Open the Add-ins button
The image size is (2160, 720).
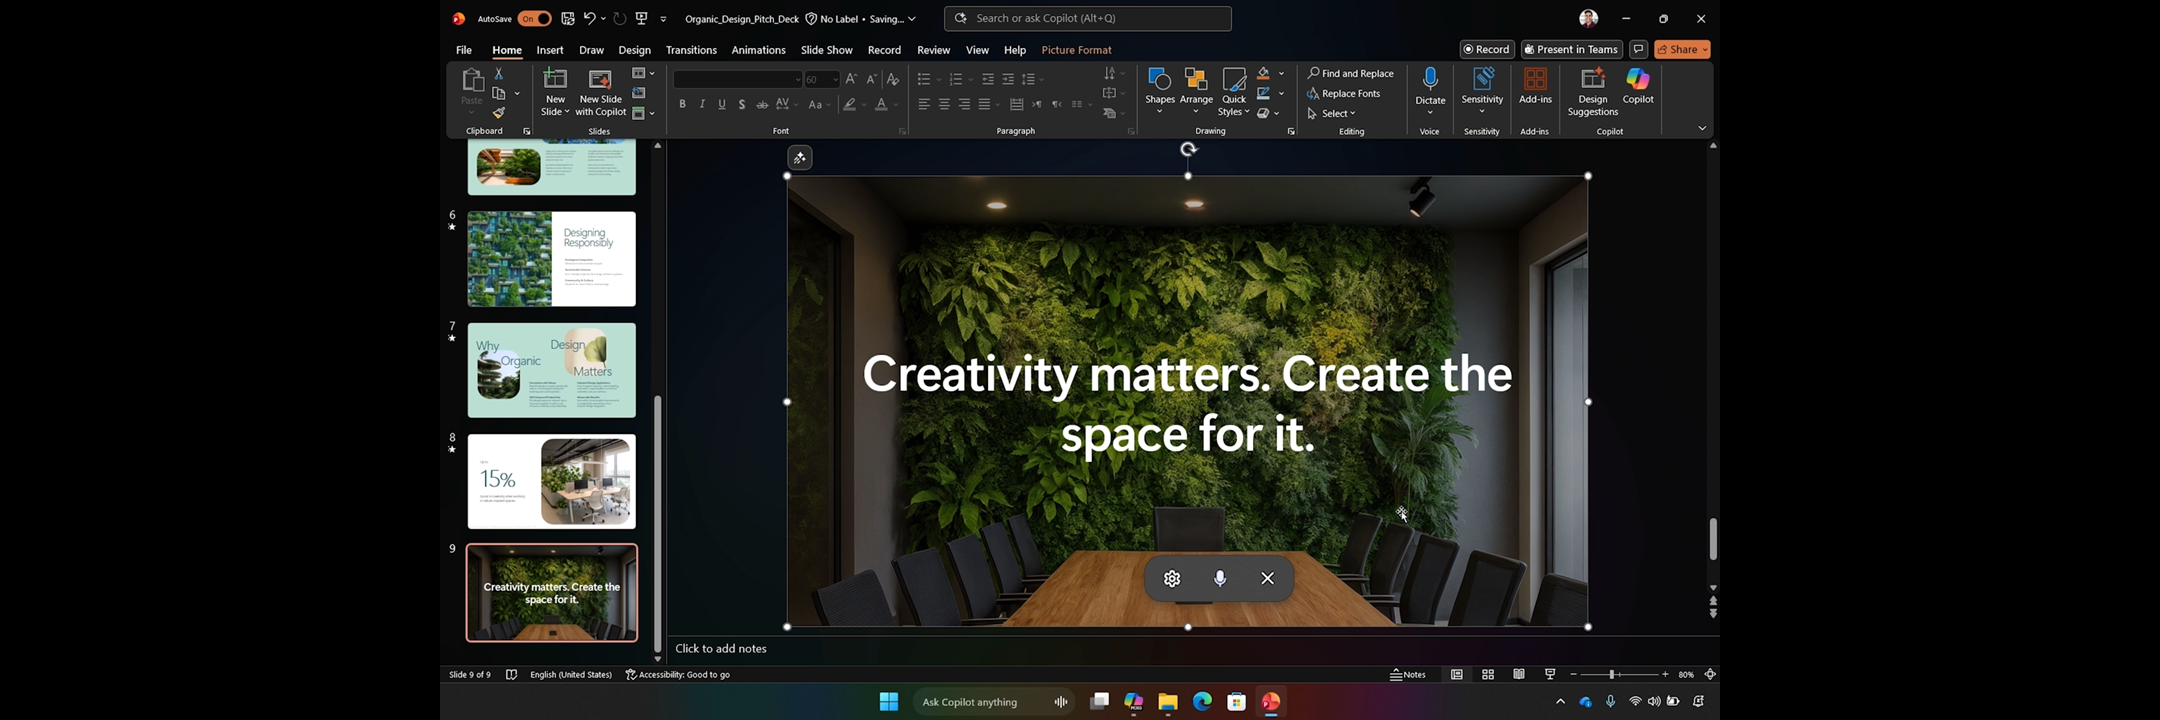pos(1535,86)
